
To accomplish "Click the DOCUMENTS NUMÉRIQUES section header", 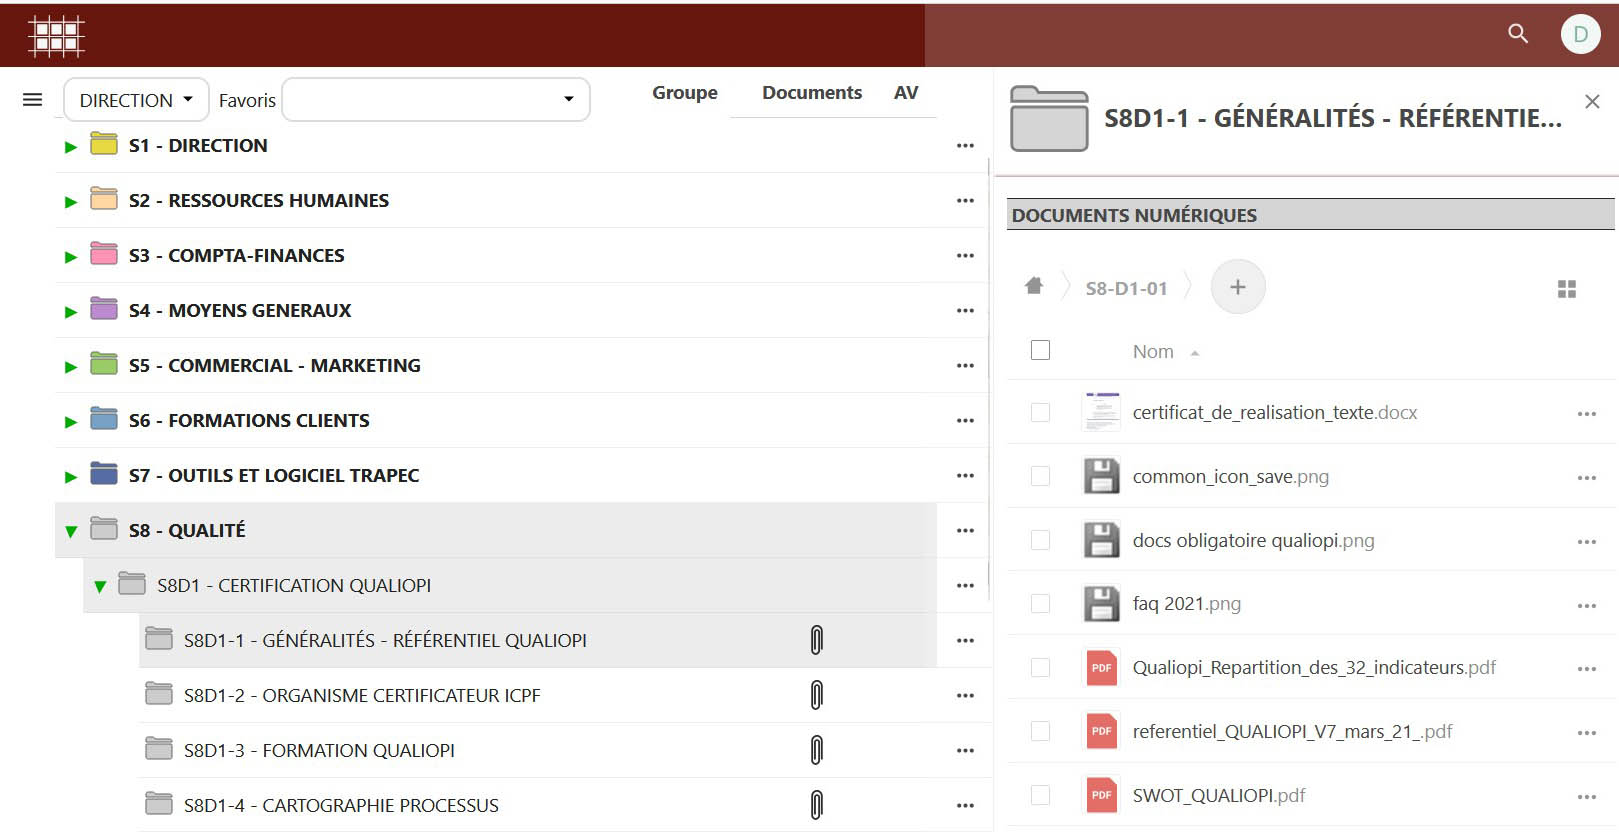I will pos(1310,214).
